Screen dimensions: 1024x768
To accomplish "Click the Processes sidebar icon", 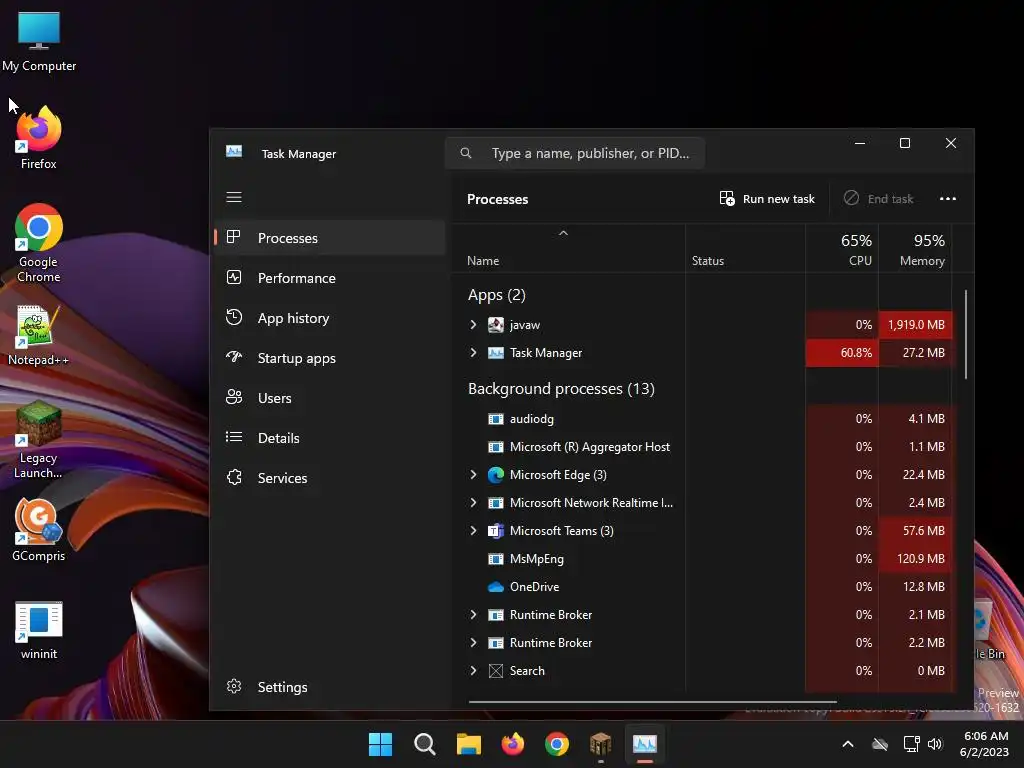I will point(234,237).
